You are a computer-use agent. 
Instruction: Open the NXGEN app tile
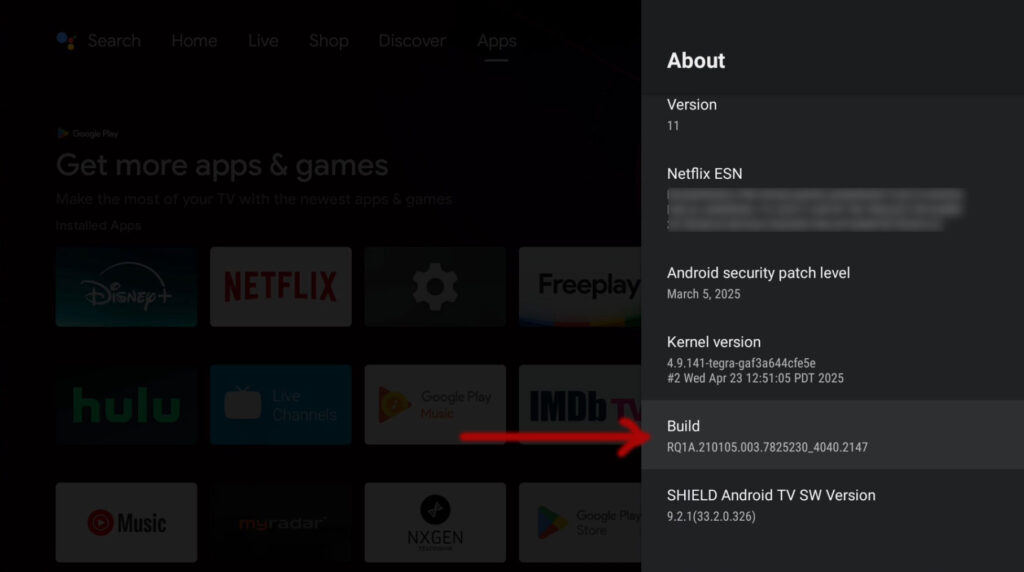(435, 522)
